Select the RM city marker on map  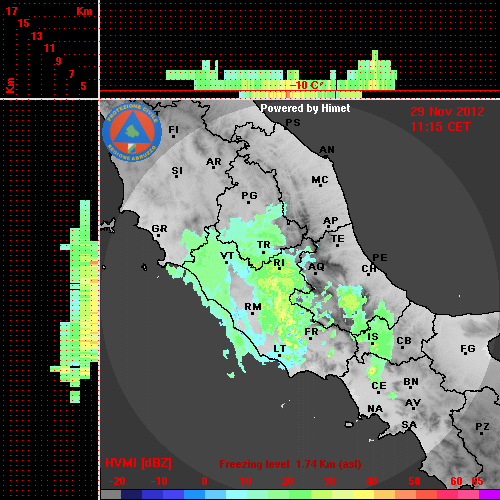click(253, 313)
